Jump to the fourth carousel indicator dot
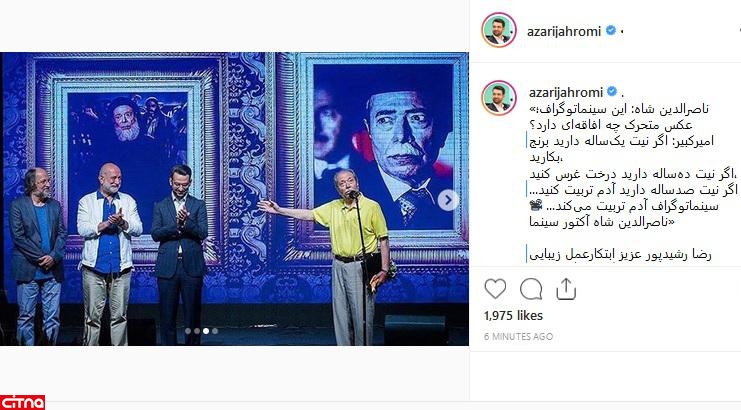 click(x=215, y=331)
